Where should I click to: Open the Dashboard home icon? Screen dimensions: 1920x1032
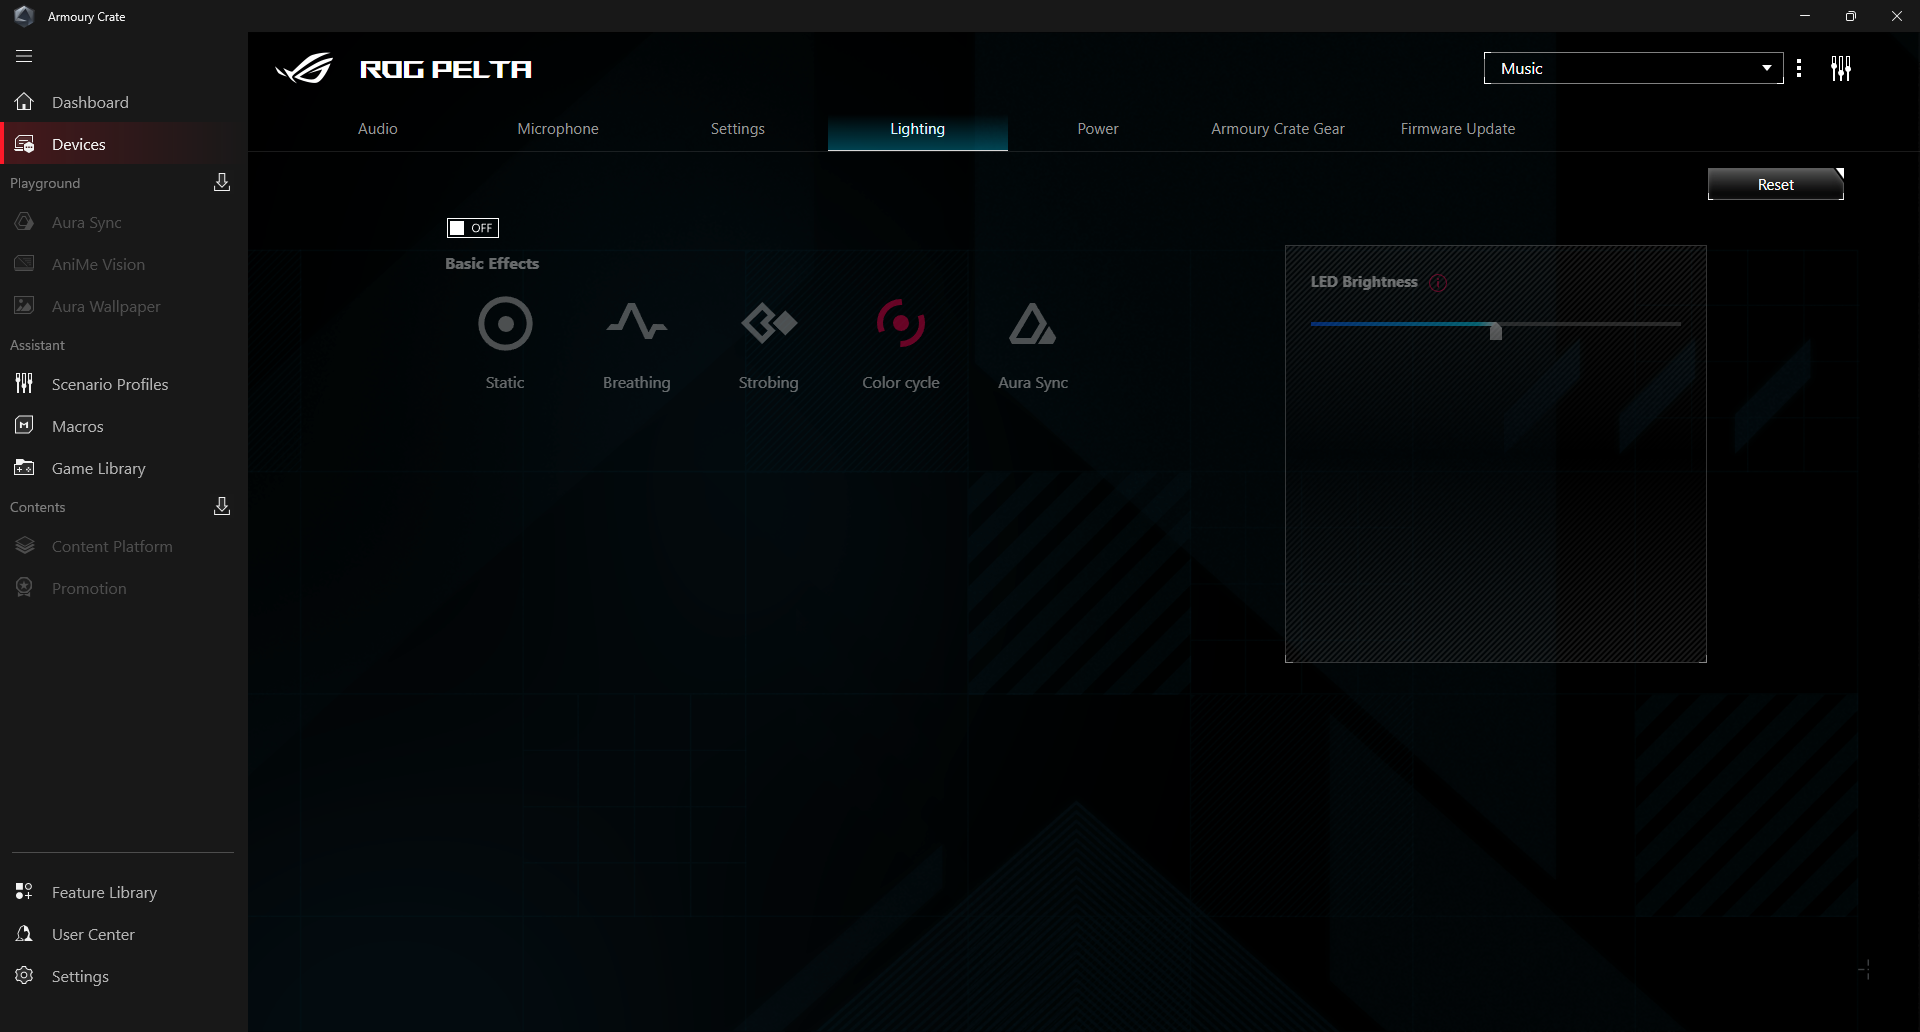click(24, 102)
